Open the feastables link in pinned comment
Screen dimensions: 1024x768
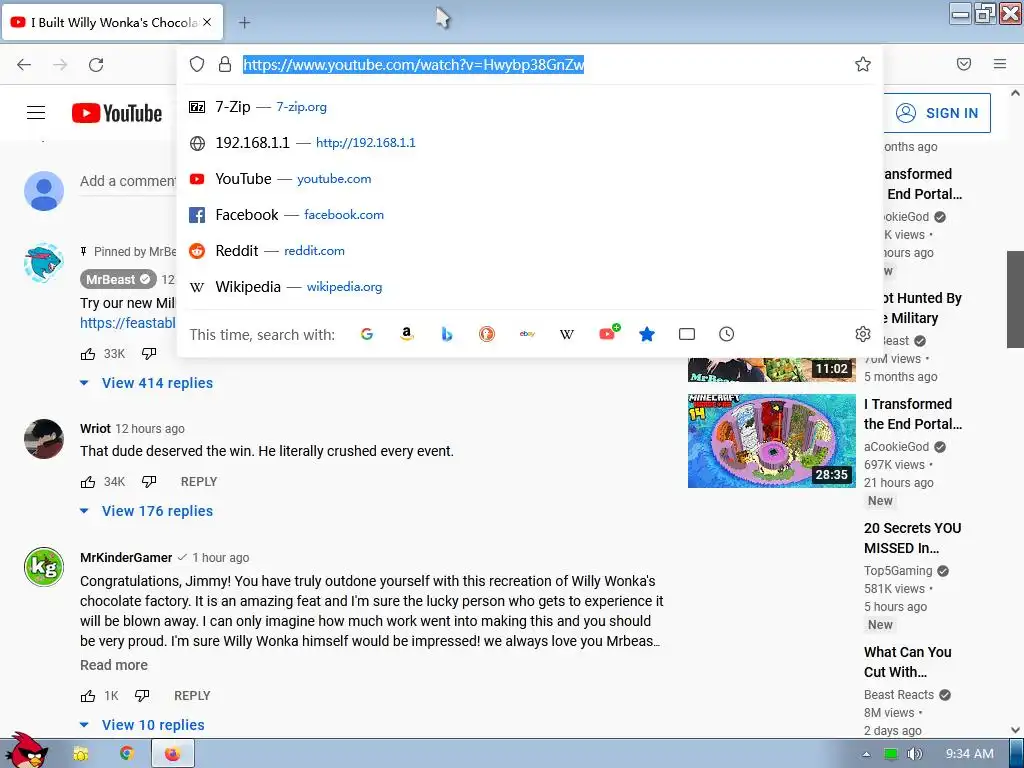coord(128,323)
